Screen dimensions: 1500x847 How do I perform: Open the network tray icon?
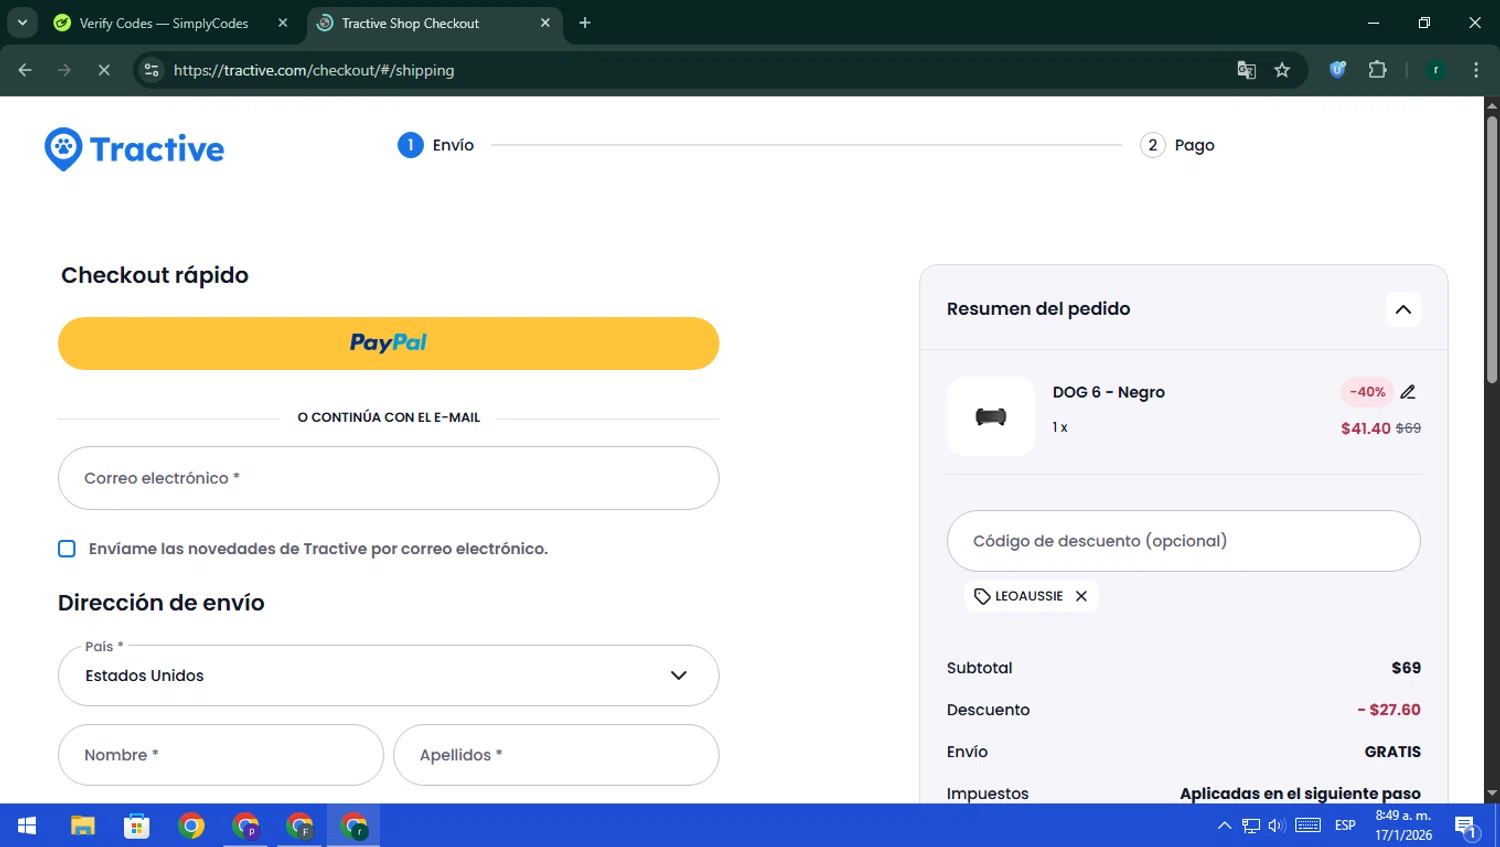[1251, 826]
